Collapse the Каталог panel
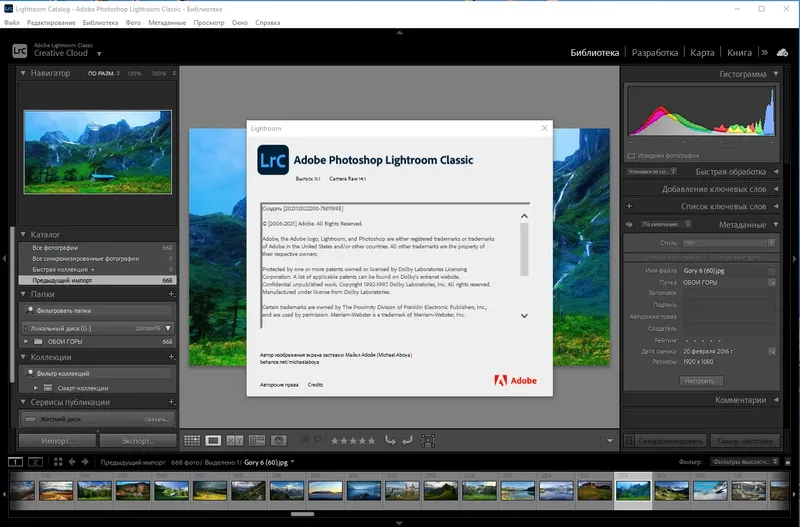This screenshot has width=800, height=527. [23, 234]
